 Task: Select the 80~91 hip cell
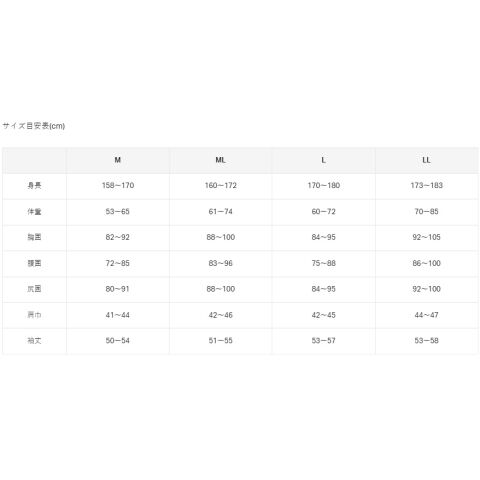coord(117,289)
